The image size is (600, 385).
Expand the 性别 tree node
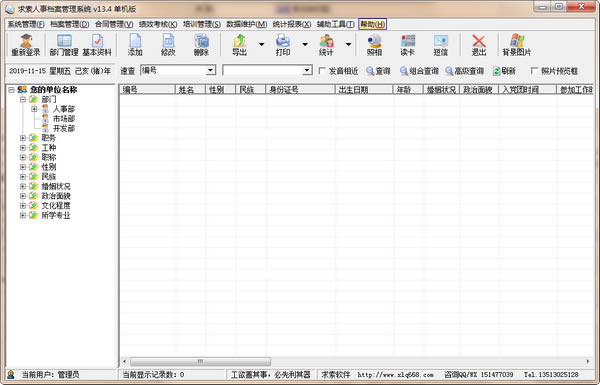[x=23, y=167]
